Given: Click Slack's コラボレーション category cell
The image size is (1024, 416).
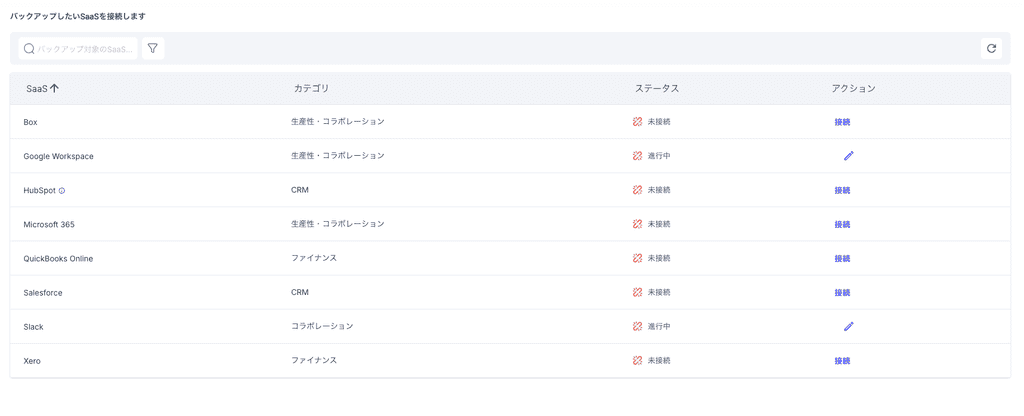Looking at the screenshot, I should pos(322,326).
